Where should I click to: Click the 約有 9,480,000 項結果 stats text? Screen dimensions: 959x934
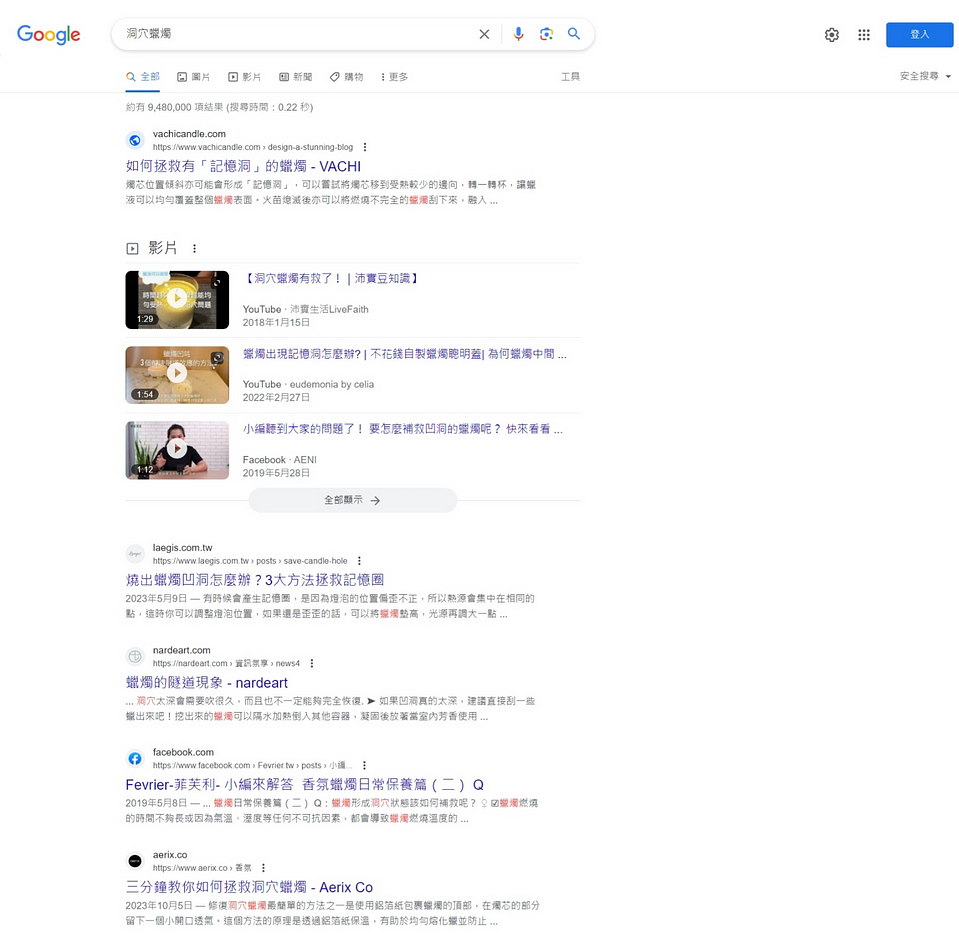tap(219, 107)
